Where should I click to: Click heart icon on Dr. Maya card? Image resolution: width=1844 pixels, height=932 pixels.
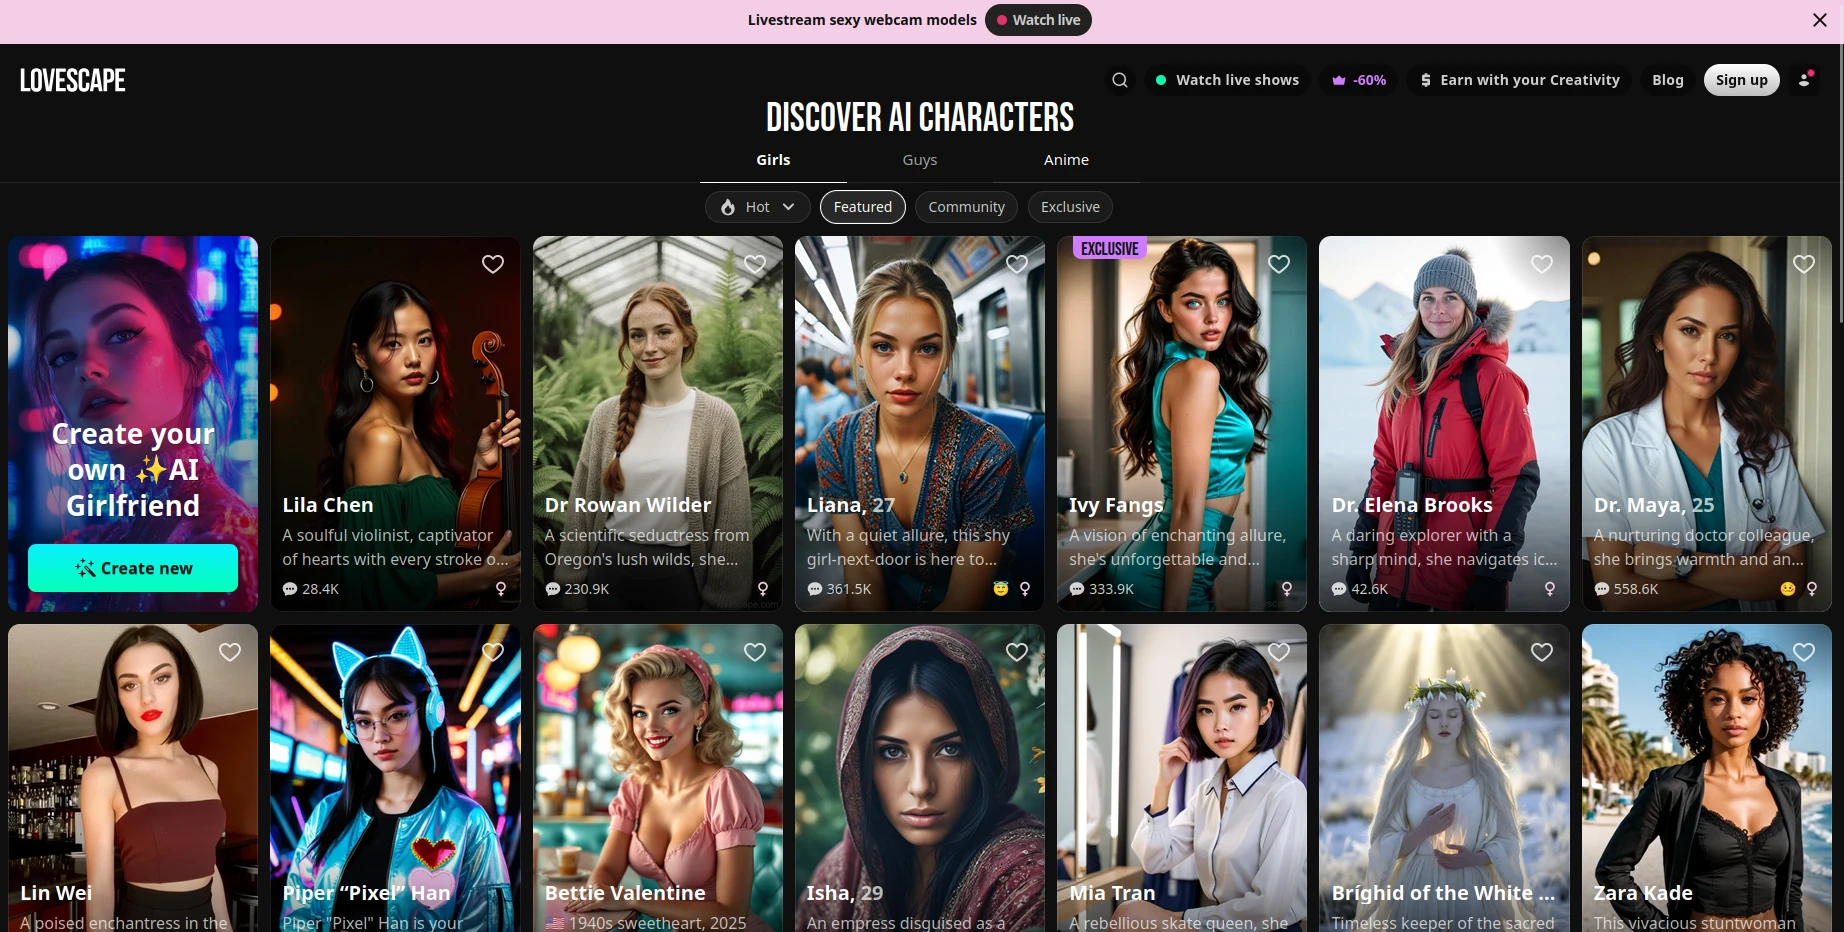pyautogui.click(x=1804, y=264)
